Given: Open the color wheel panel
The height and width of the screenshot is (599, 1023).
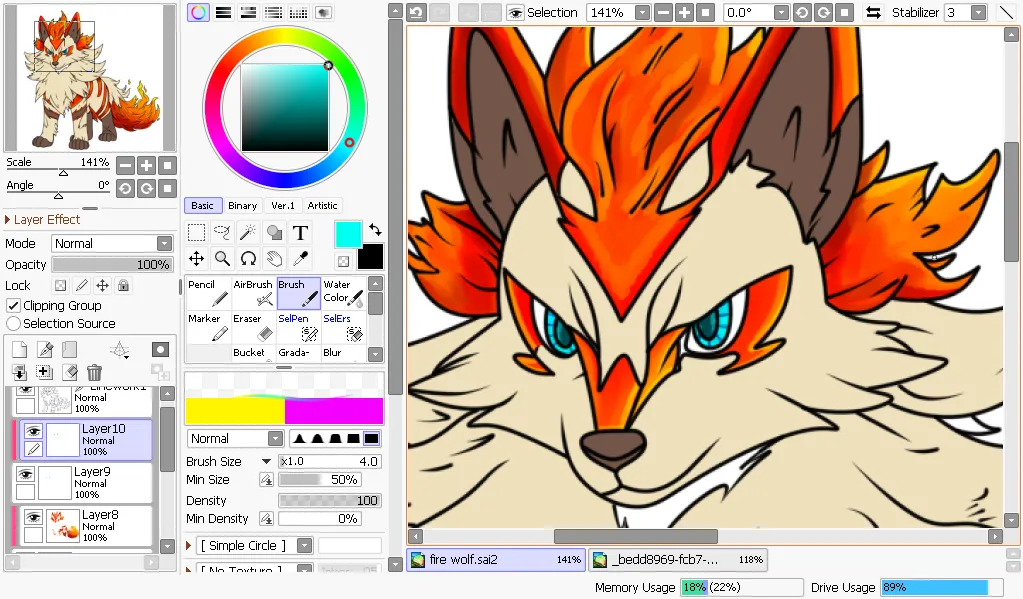Looking at the screenshot, I should click(198, 12).
